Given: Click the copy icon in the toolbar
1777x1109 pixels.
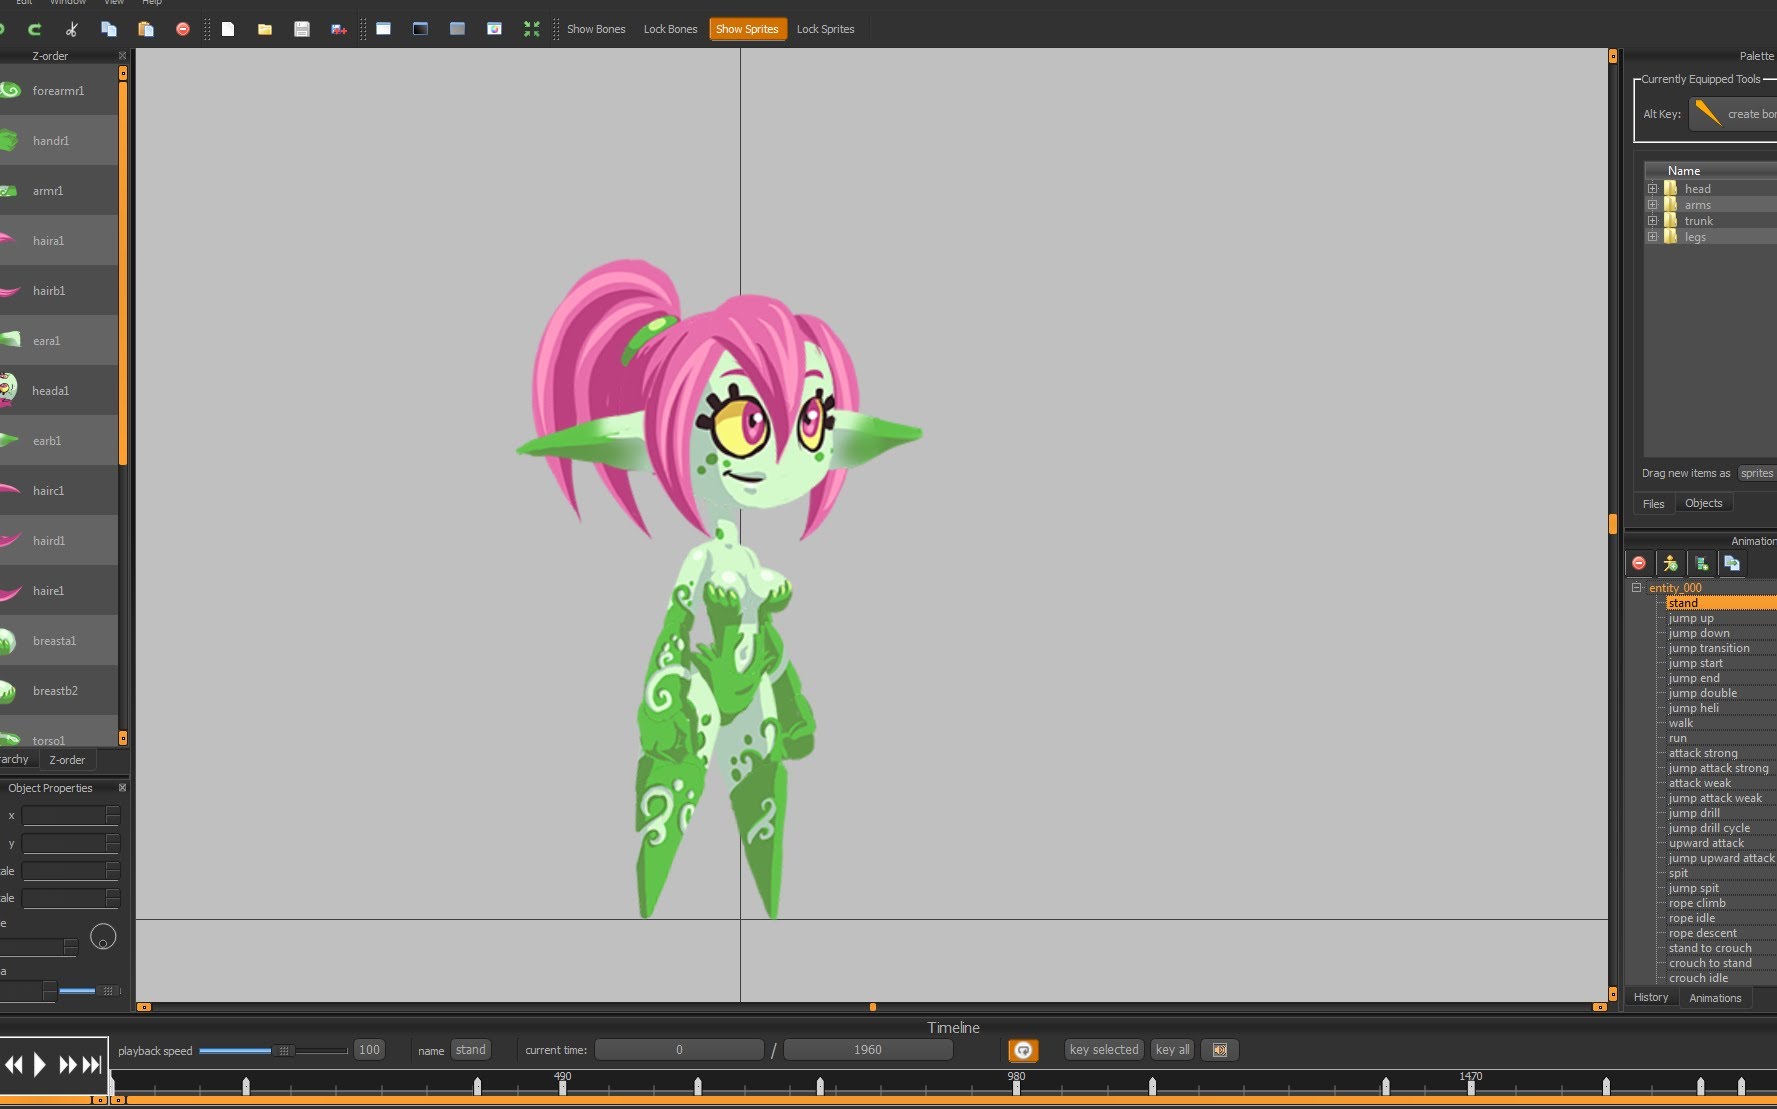Looking at the screenshot, I should (109, 29).
